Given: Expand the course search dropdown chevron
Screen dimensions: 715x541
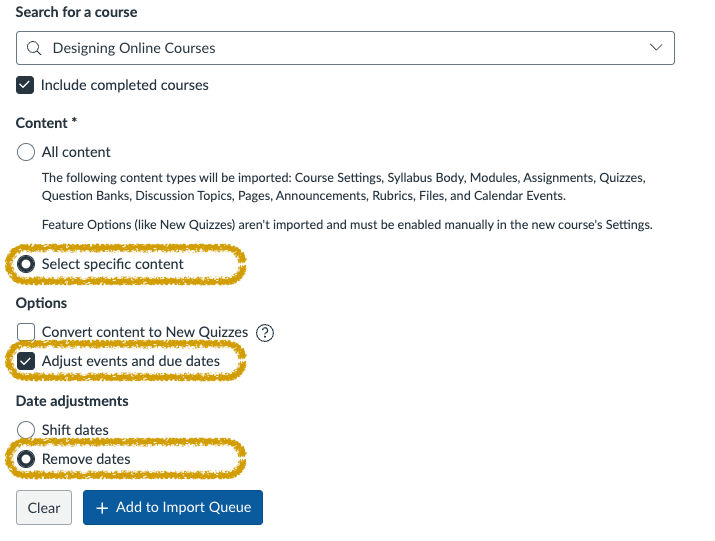Looking at the screenshot, I should [656, 48].
